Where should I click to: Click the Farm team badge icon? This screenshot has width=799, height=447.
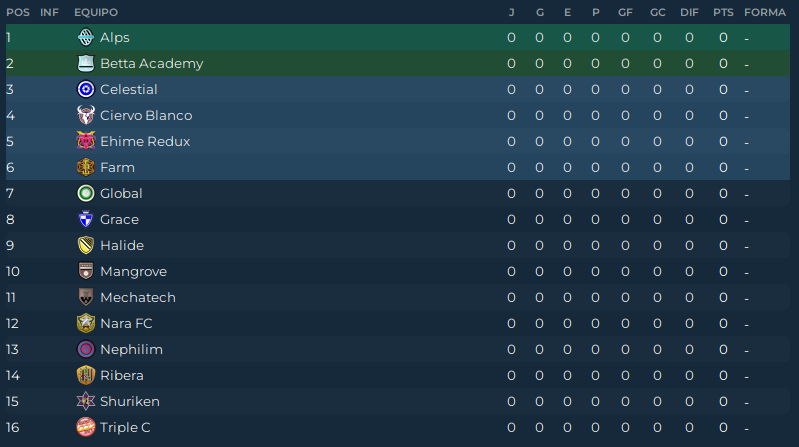pos(86,168)
